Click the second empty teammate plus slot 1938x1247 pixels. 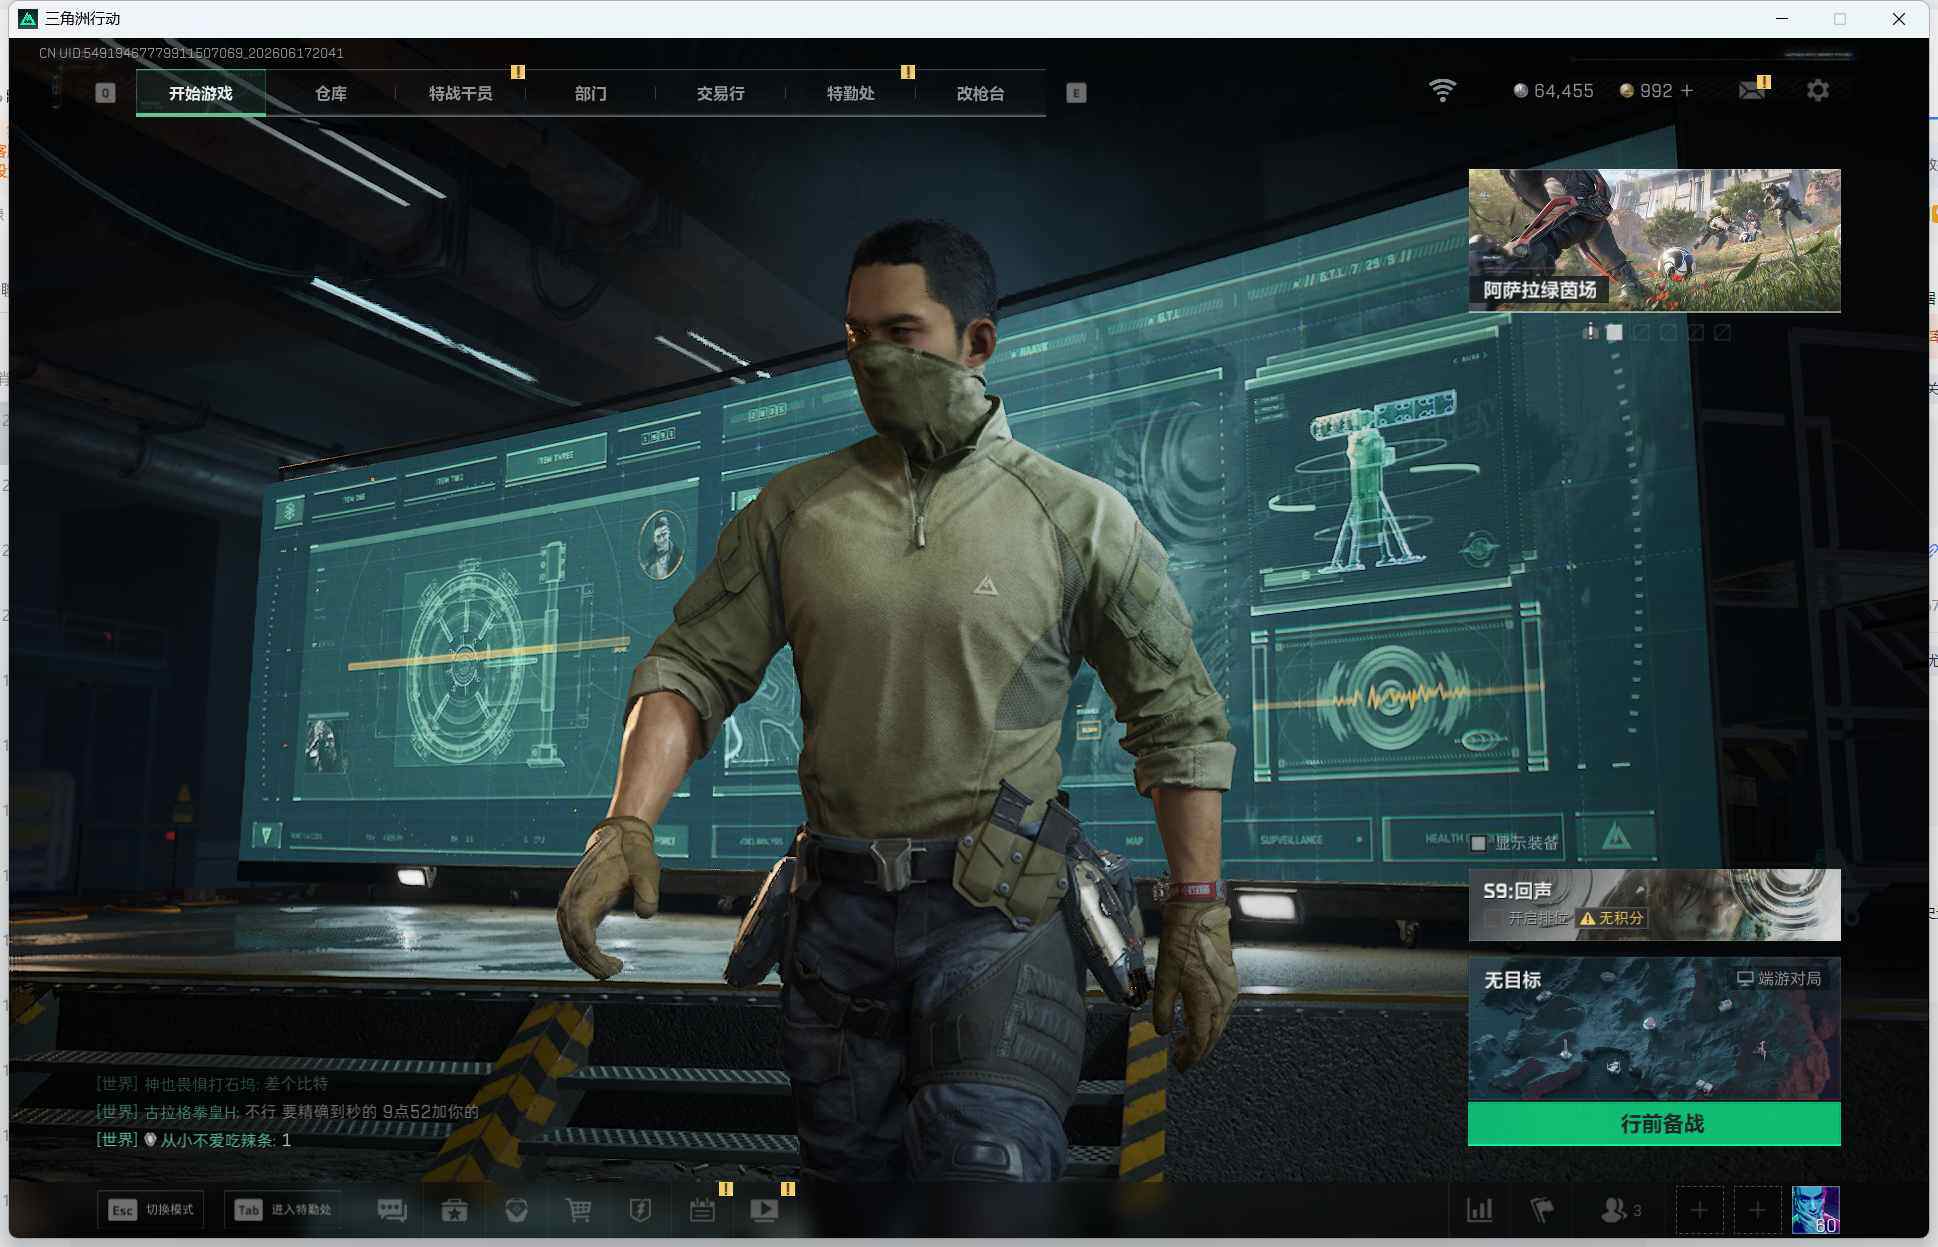pyautogui.click(x=1757, y=1210)
